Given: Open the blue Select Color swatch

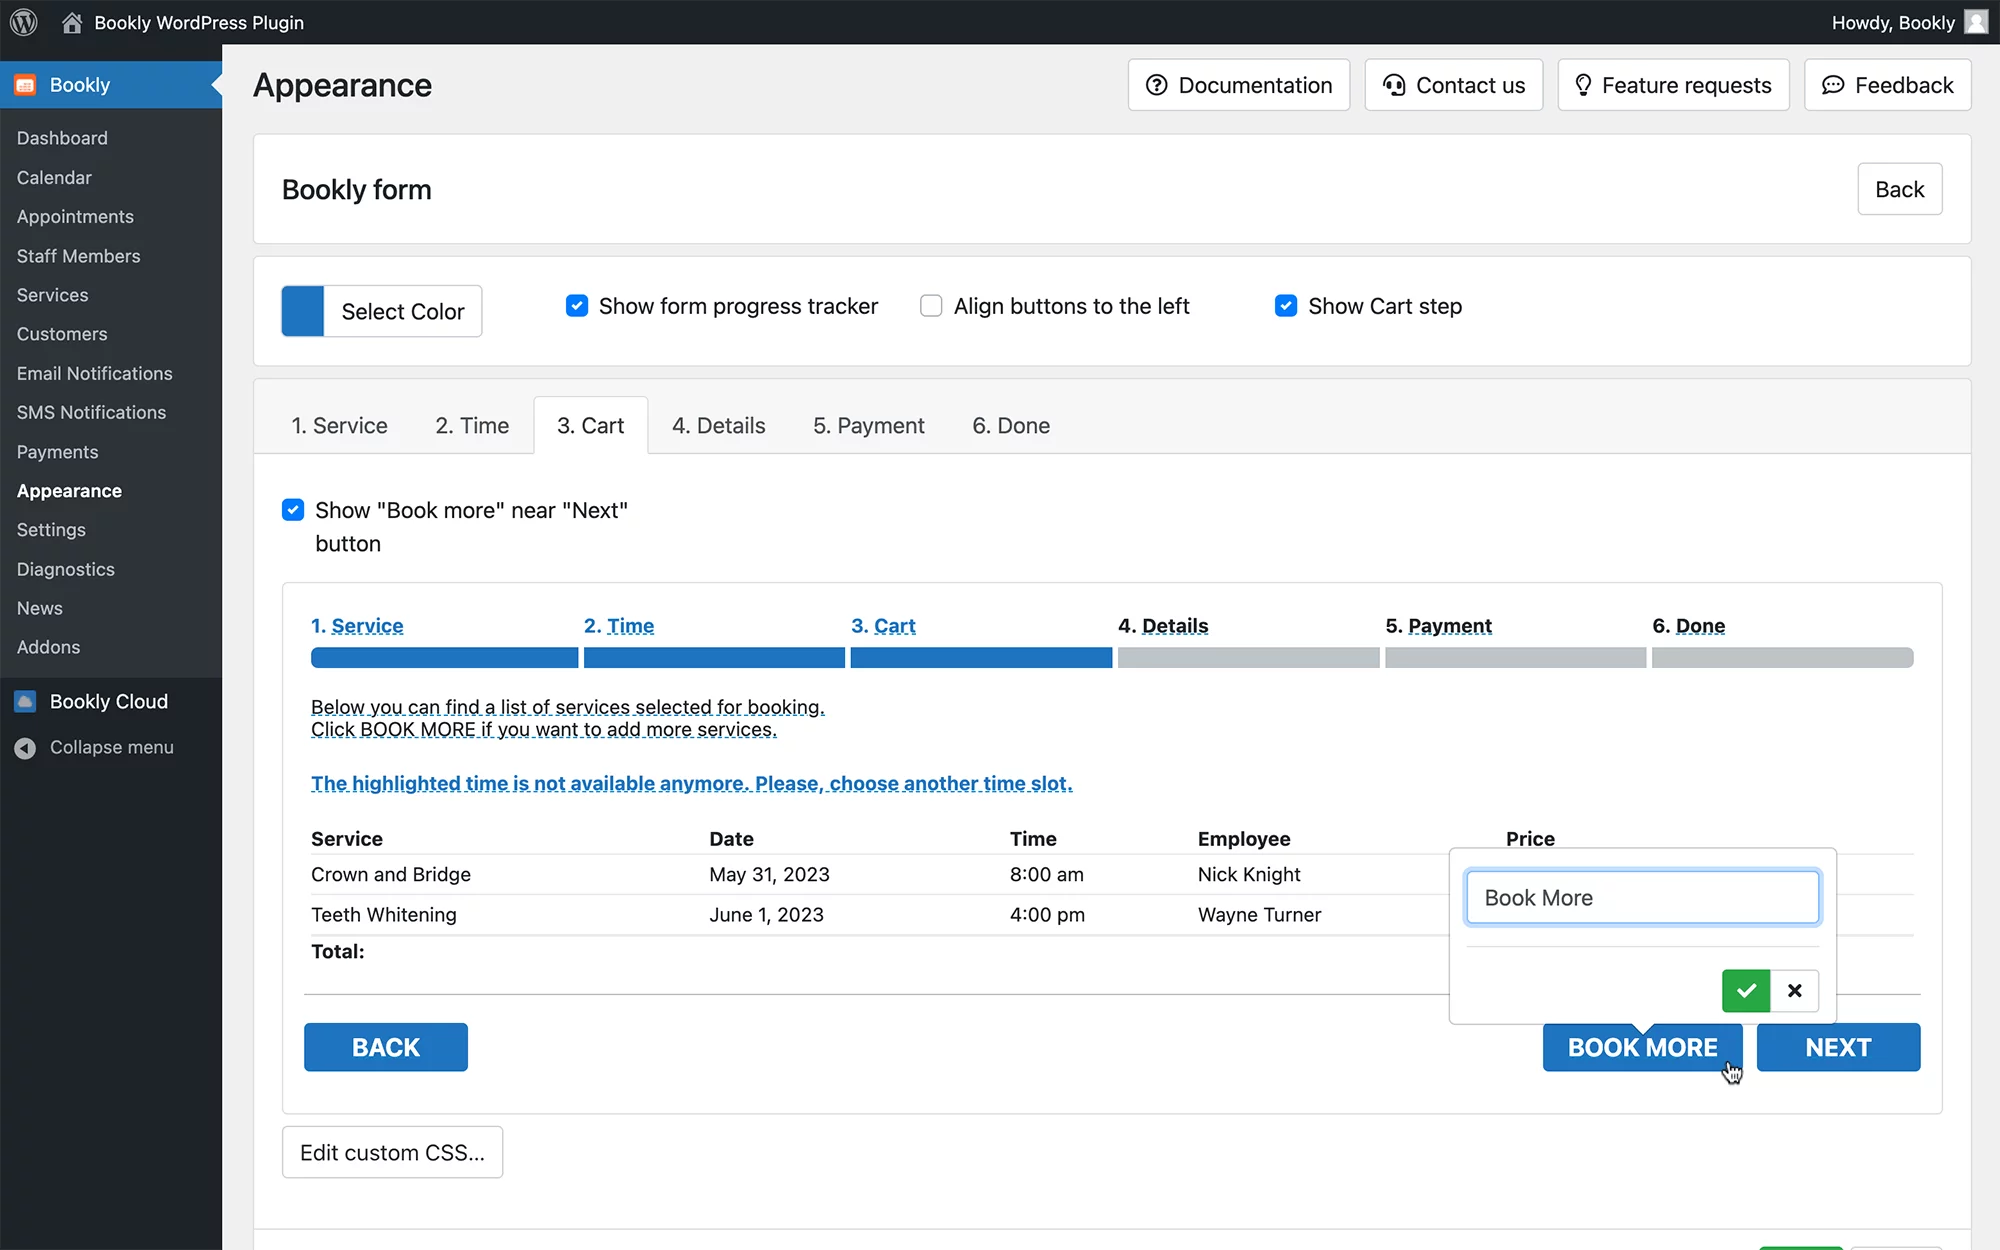Looking at the screenshot, I should (303, 311).
